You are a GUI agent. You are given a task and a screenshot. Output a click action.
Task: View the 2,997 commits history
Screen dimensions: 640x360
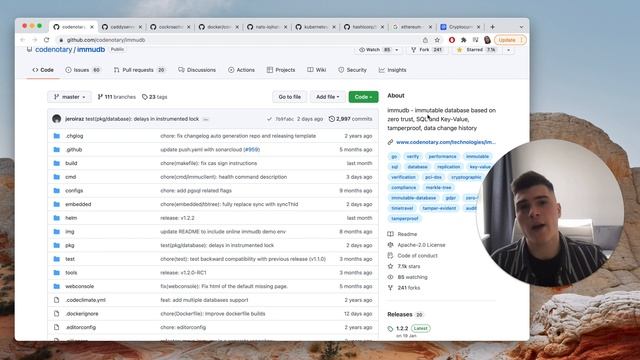coord(350,119)
